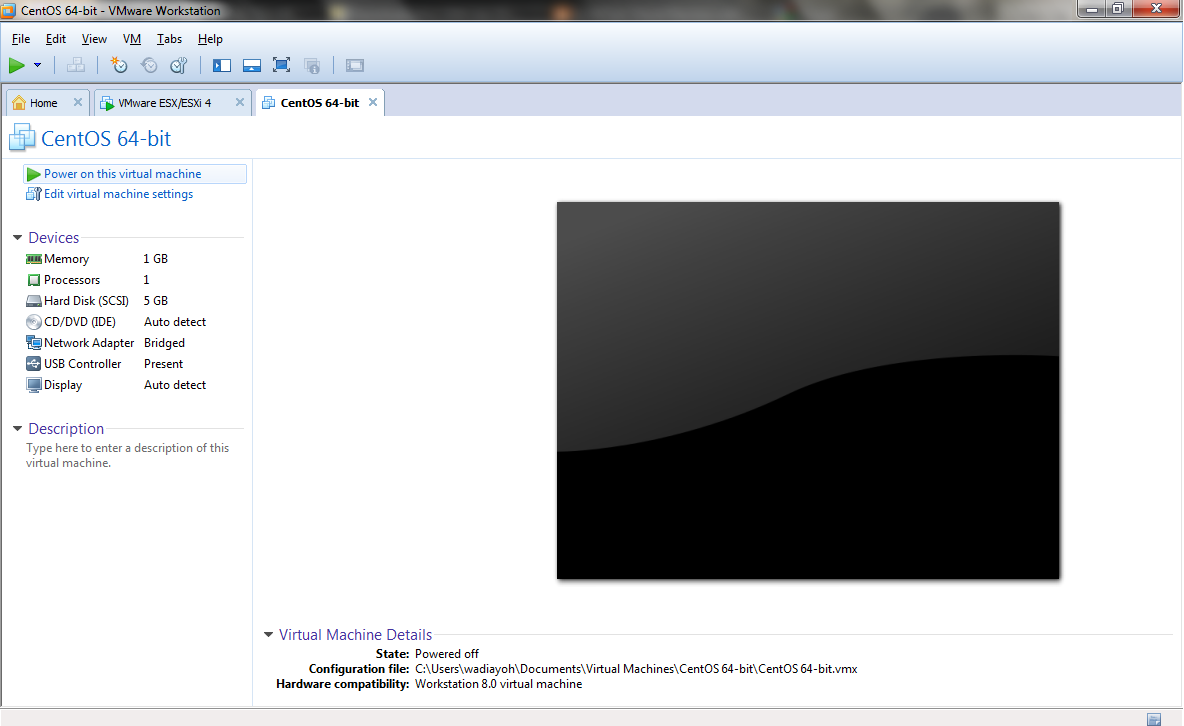
Task: Select the Processors device row
Action: coord(134,280)
